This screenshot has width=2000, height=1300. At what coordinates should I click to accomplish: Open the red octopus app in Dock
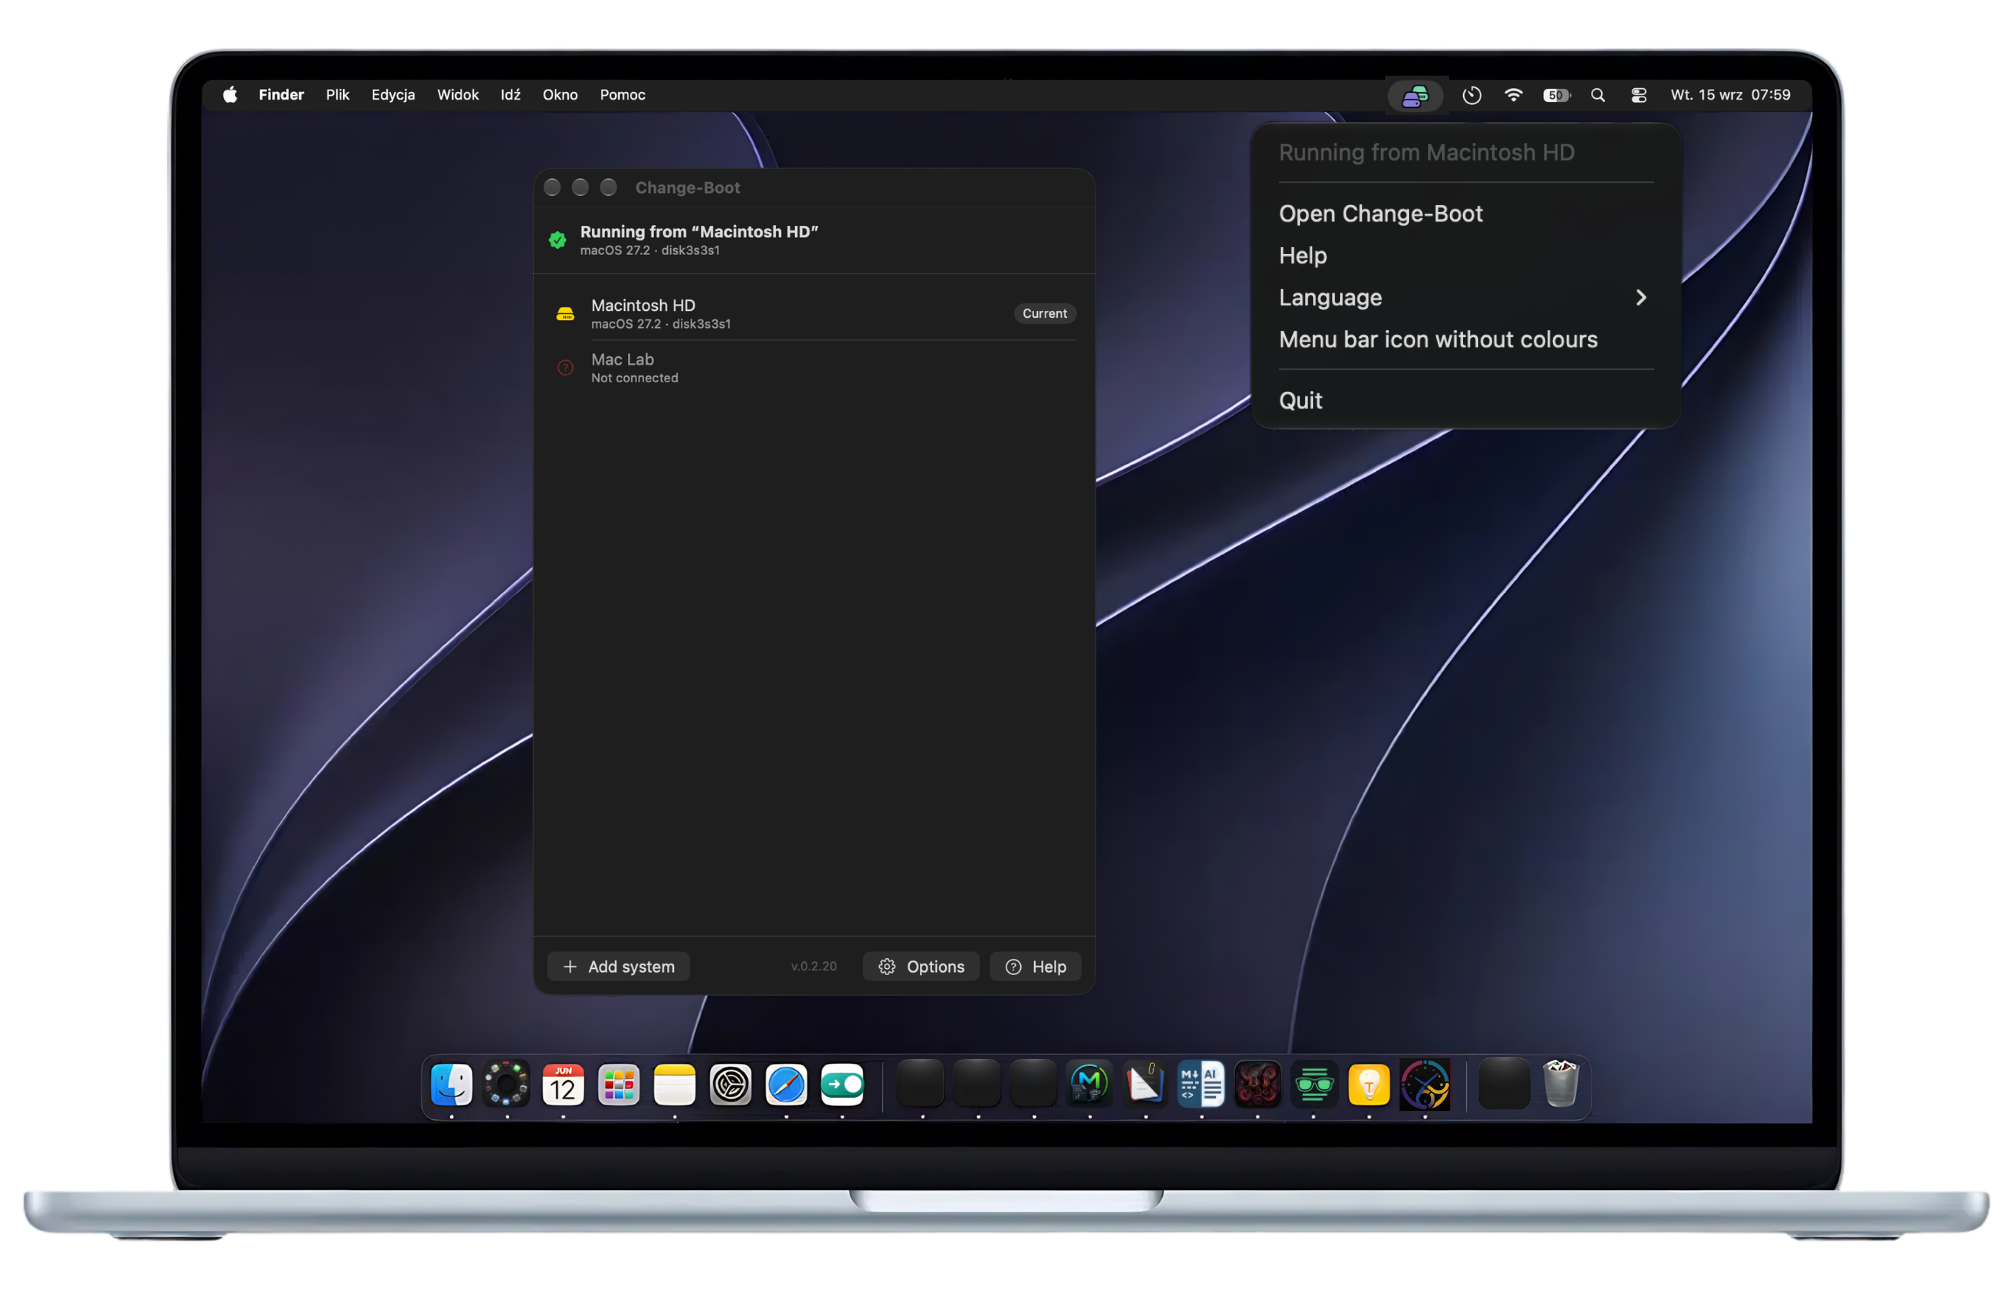(x=1257, y=1084)
